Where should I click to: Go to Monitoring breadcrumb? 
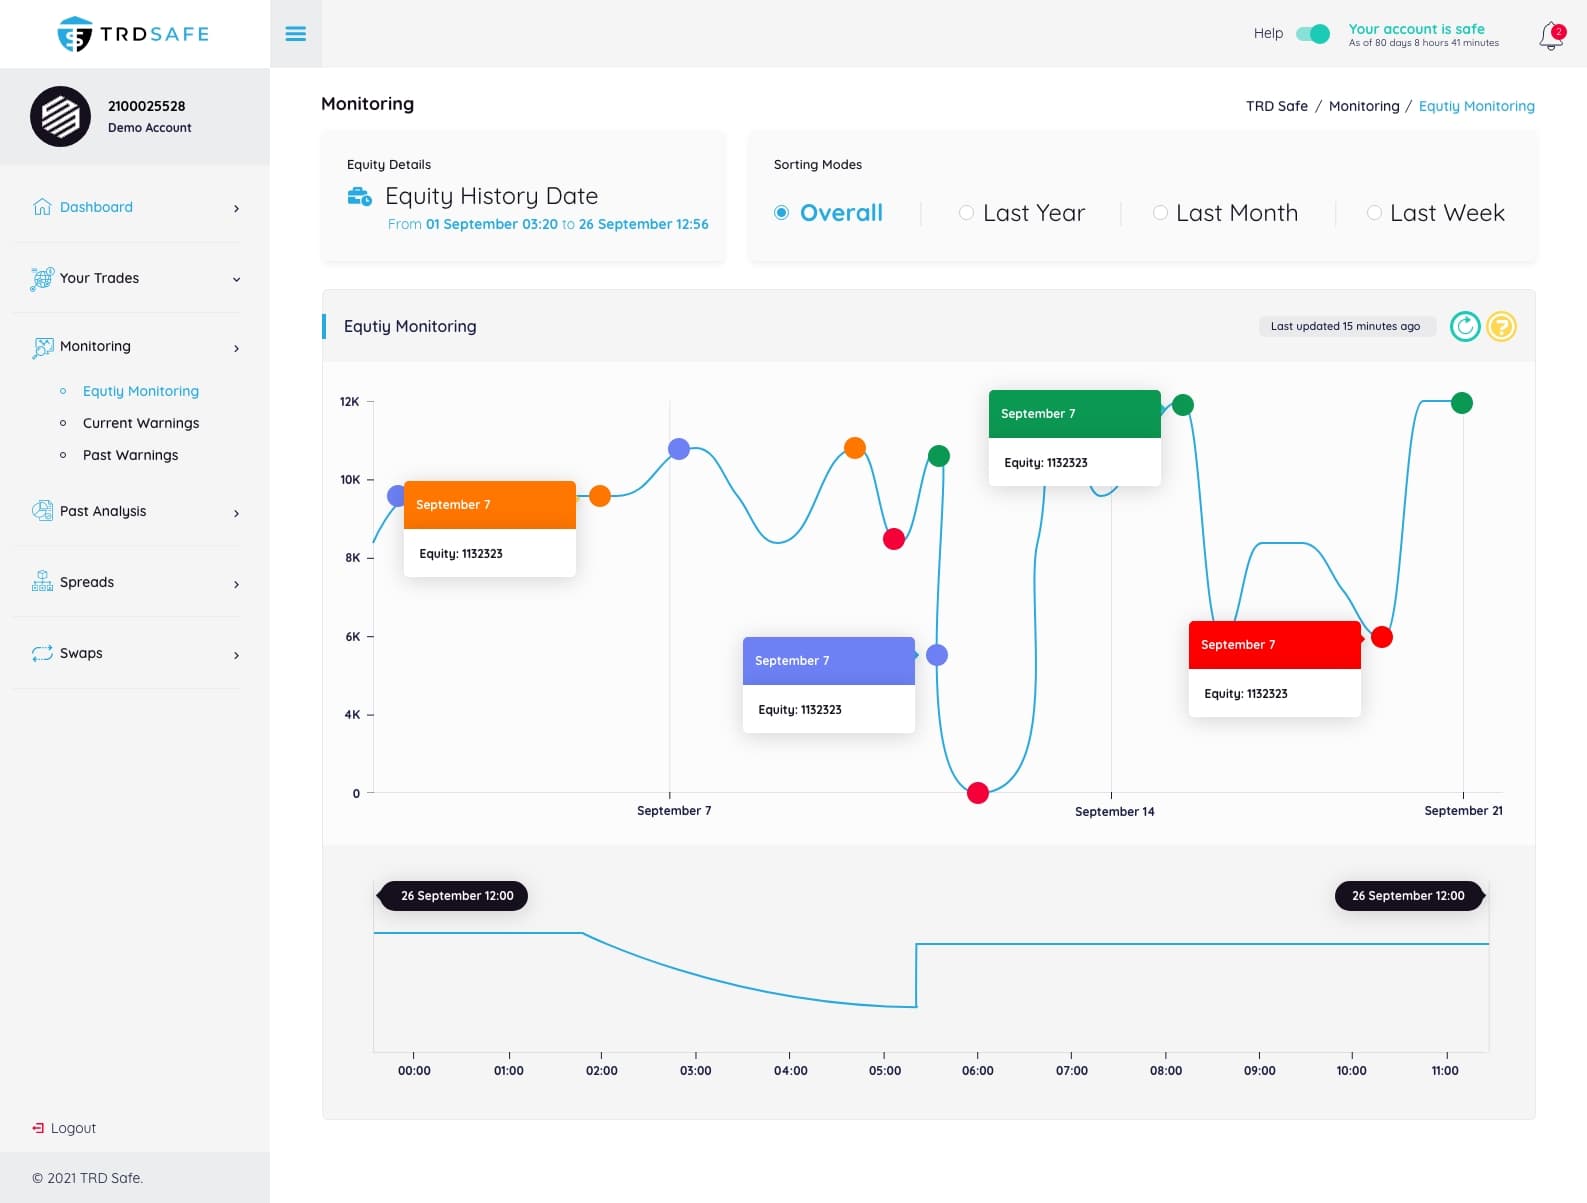click(1364, 106)
